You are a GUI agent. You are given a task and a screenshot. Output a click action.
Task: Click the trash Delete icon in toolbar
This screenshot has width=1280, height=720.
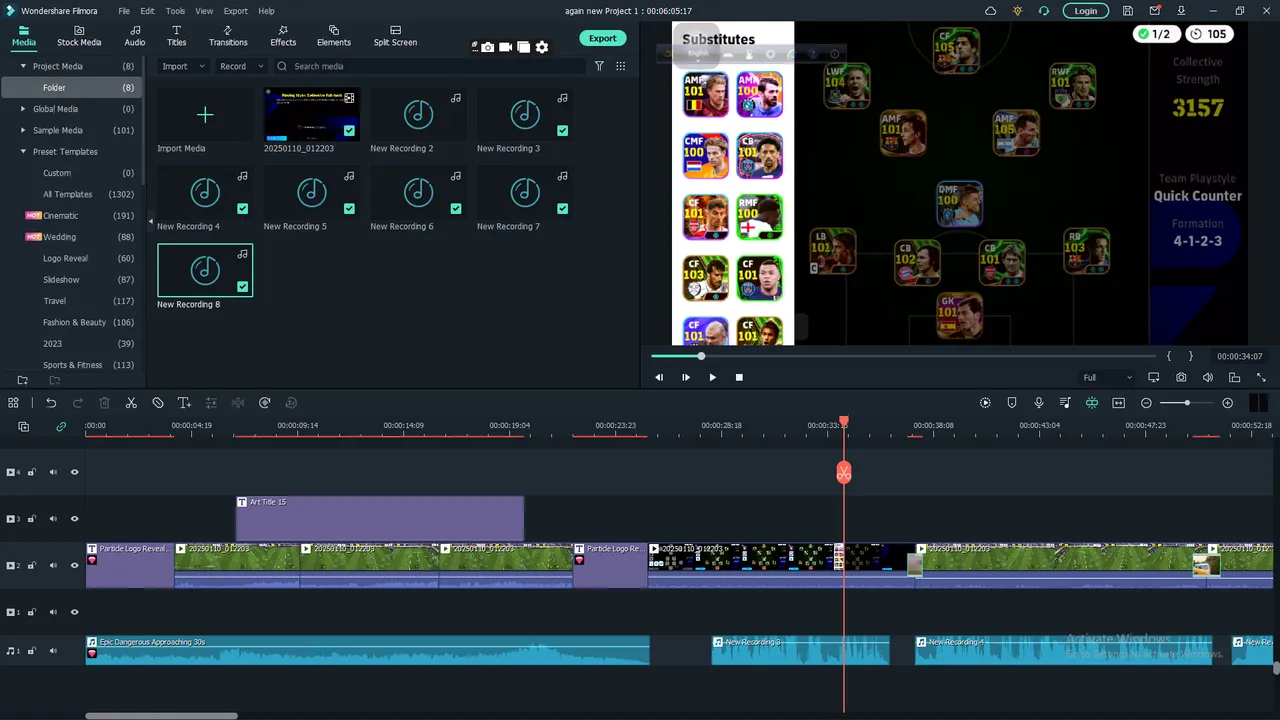point(104,403)
